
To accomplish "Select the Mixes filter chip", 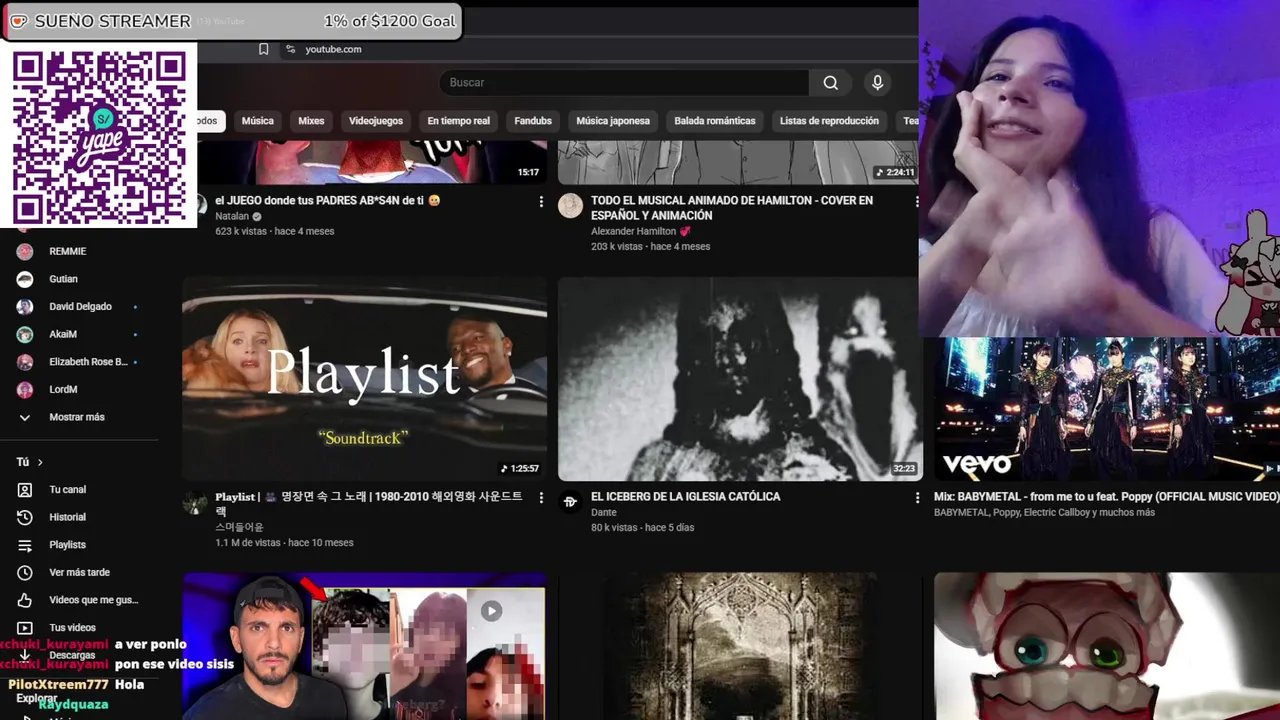I will tap(311, 121).
